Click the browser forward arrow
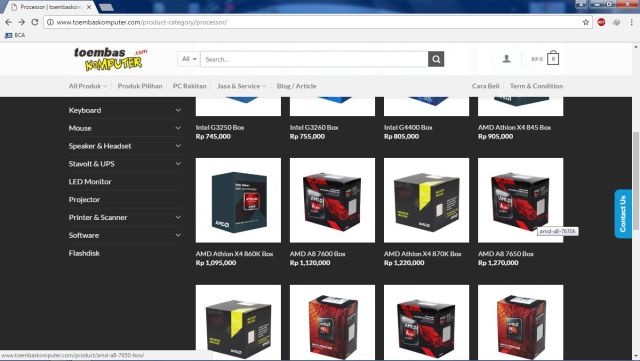This screenshot has height=361, width=640. 22,22
